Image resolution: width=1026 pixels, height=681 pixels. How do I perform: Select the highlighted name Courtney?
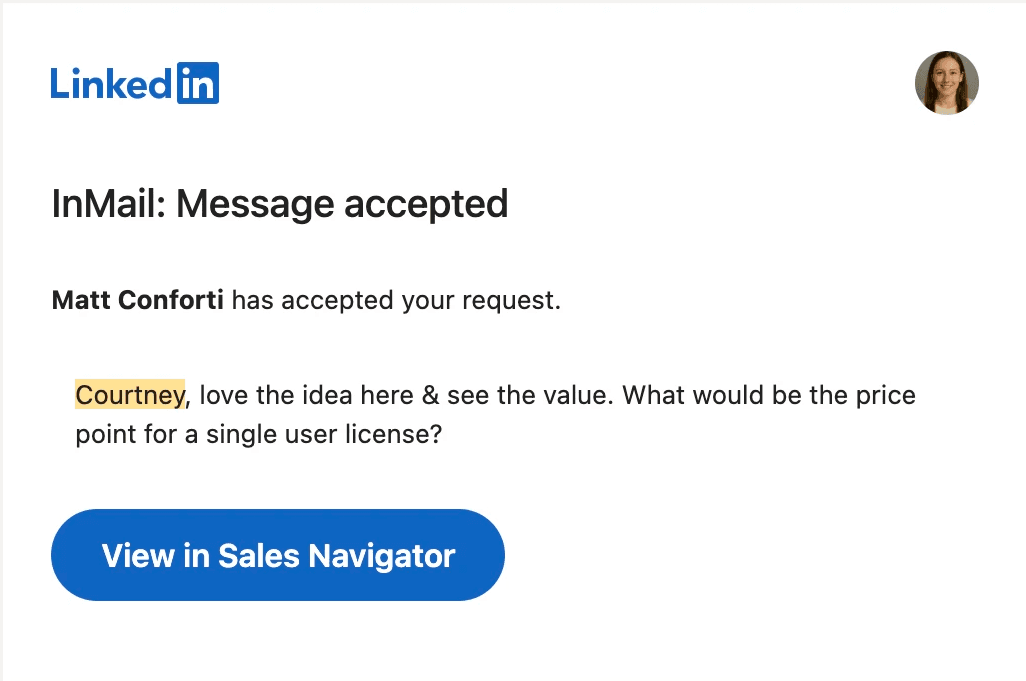pyautogui.click(x=130, y=395)
